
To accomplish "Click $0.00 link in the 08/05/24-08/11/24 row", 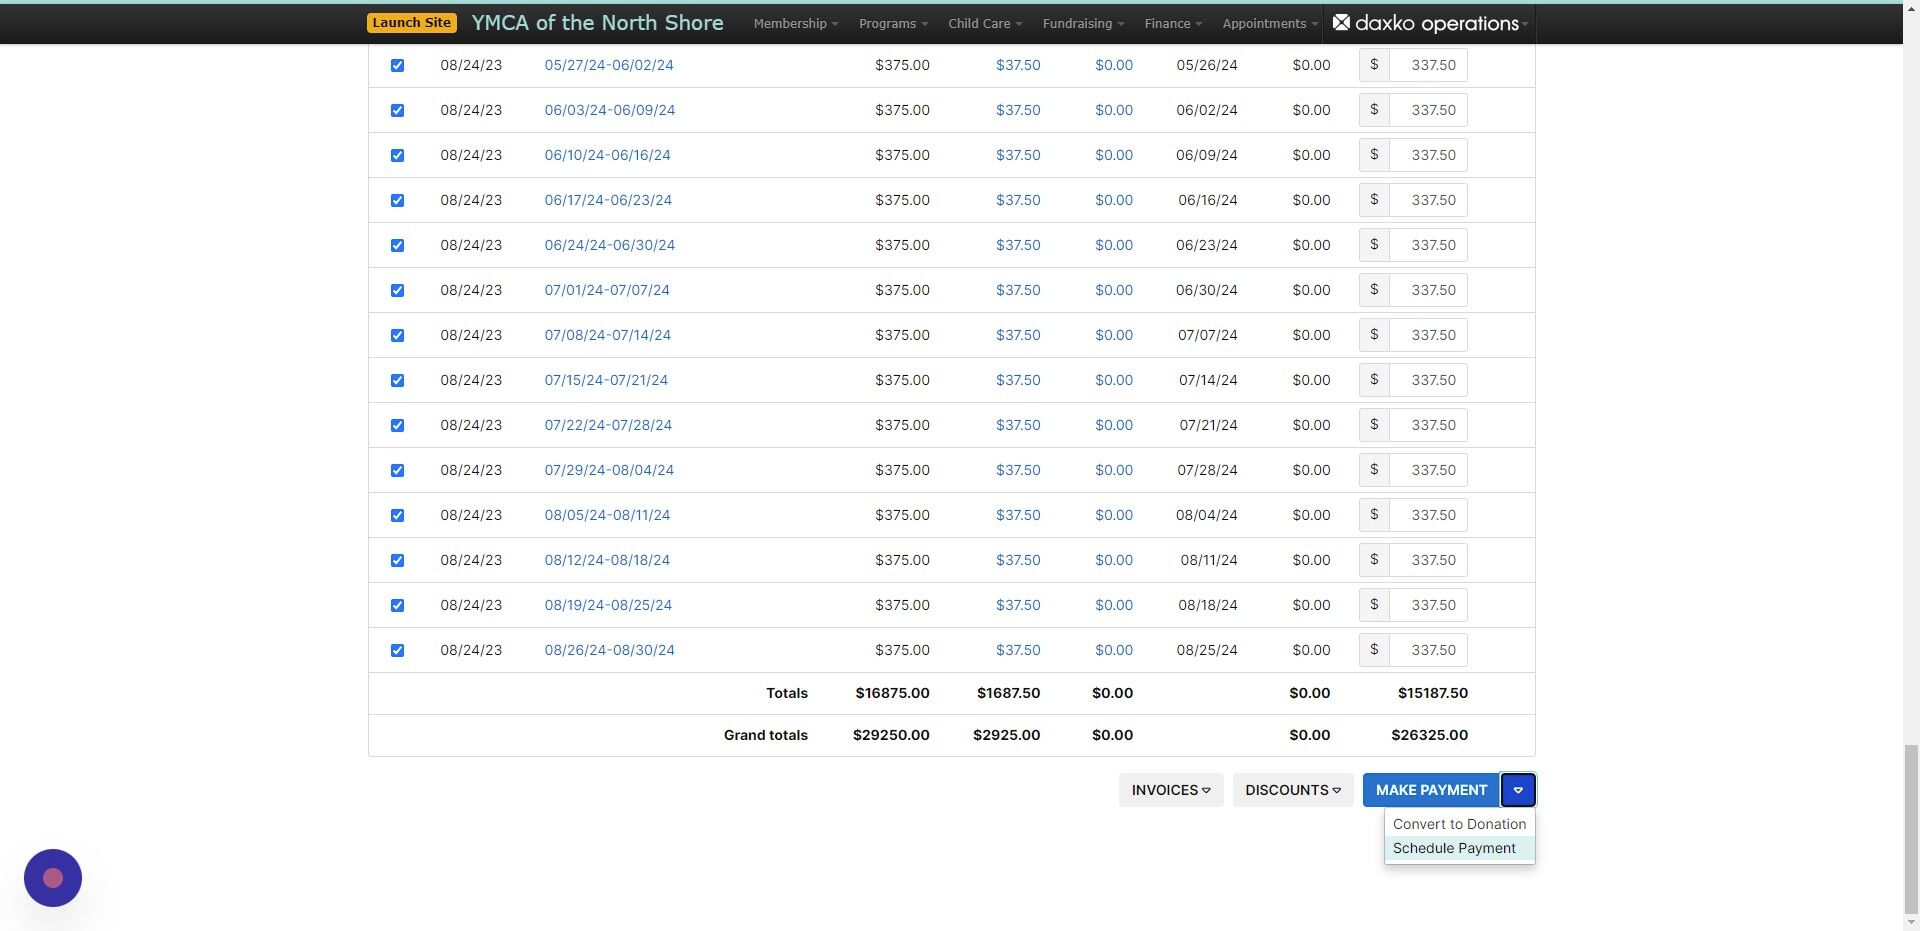I will [x=1114, y=515].
